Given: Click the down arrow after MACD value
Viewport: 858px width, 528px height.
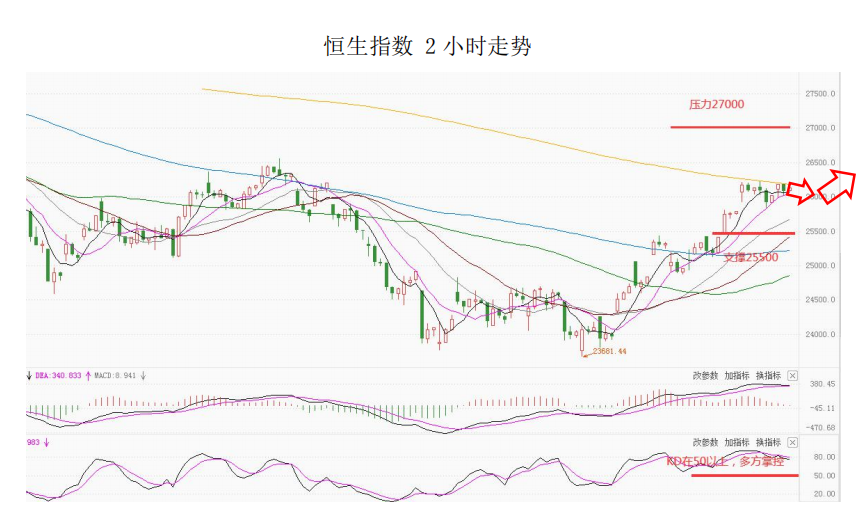Looking at the screenshot, I should (x=143, y=376).
